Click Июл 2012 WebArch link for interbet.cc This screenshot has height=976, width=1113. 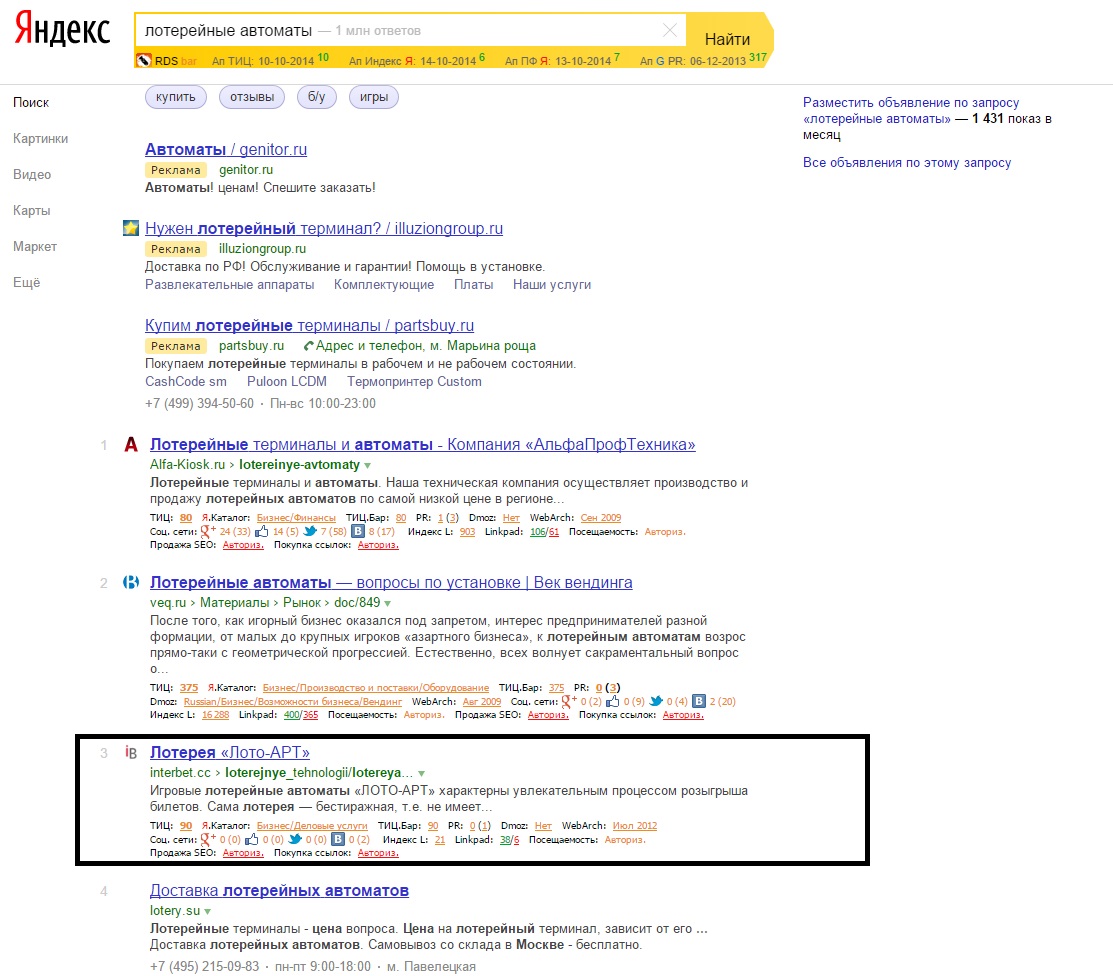click(635, 826)
